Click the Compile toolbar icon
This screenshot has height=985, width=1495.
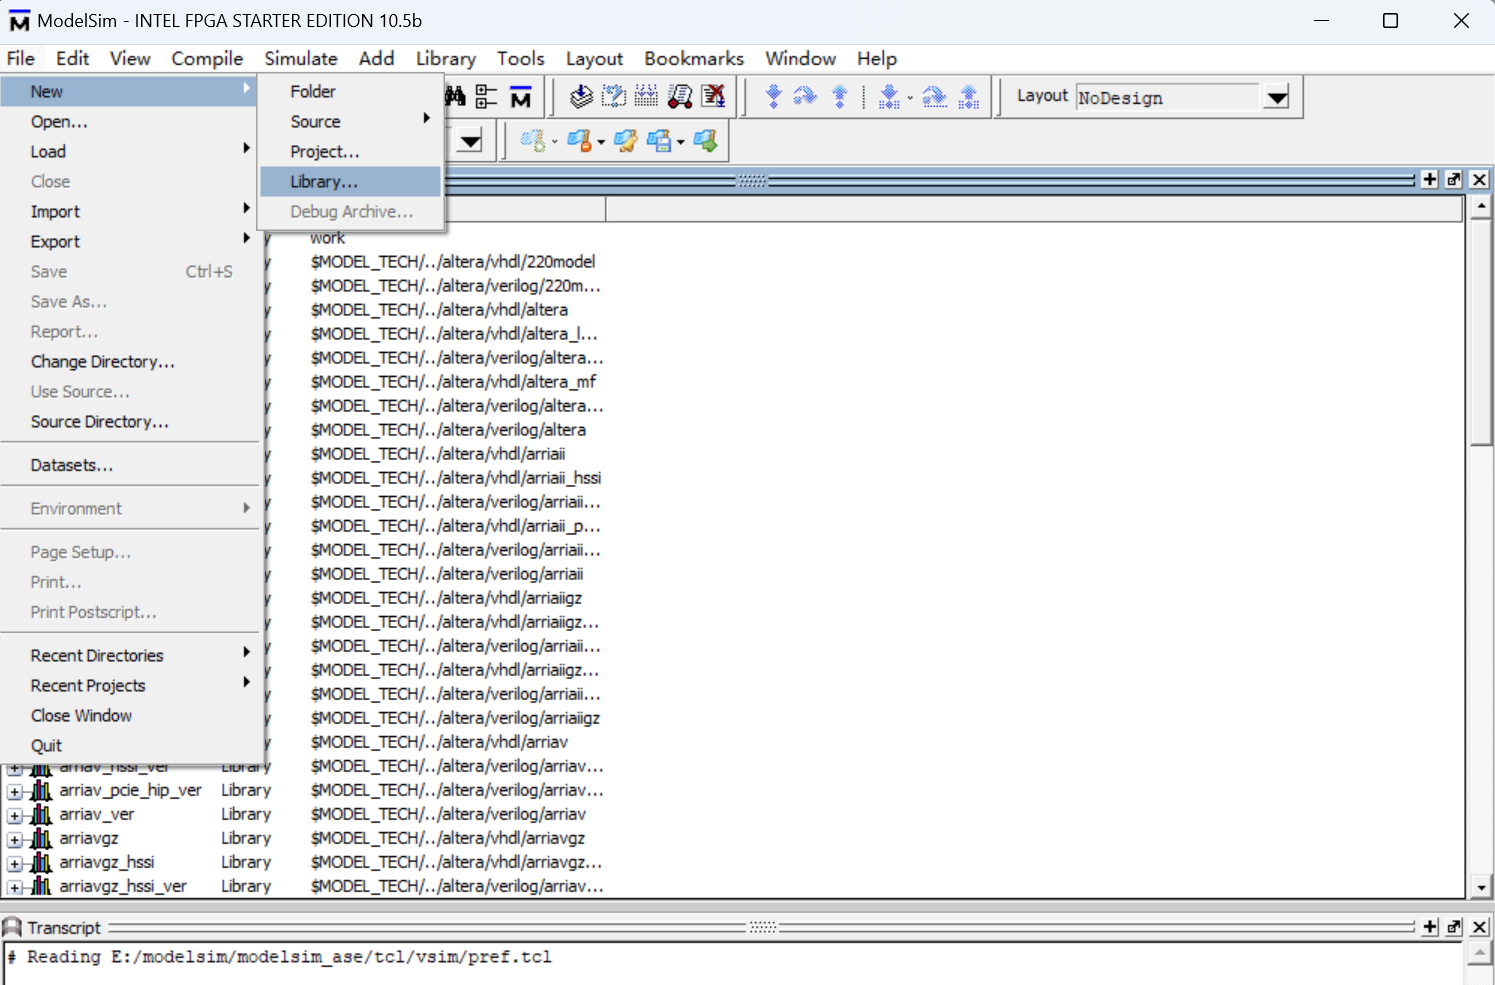581,96
